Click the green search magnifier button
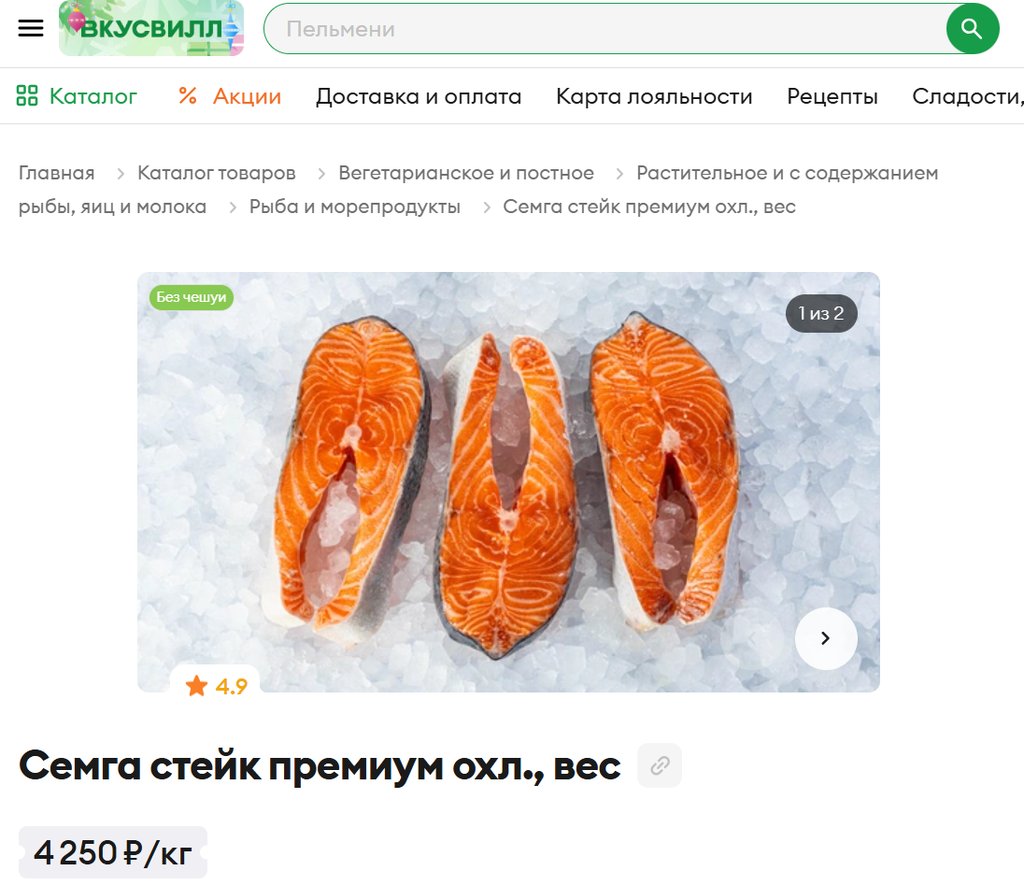Image resolution: width=1024 pixels, height=885 pixels. coord(972,29)
